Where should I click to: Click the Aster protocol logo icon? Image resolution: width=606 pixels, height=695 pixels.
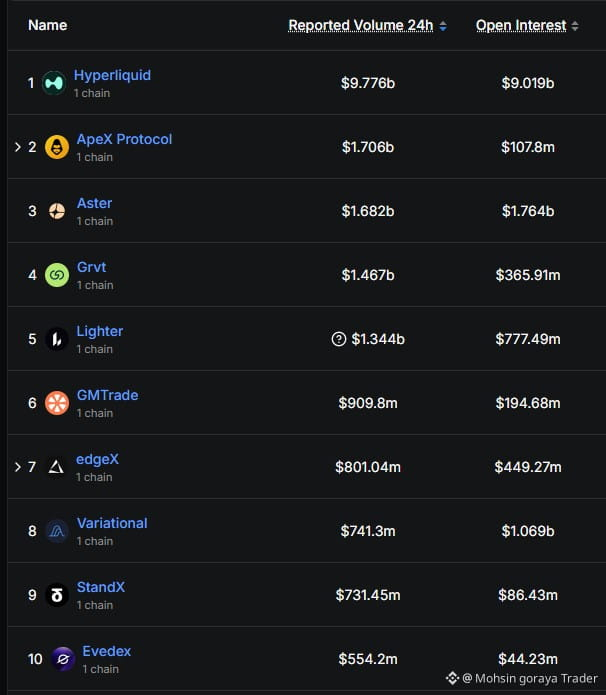(57, 211)
